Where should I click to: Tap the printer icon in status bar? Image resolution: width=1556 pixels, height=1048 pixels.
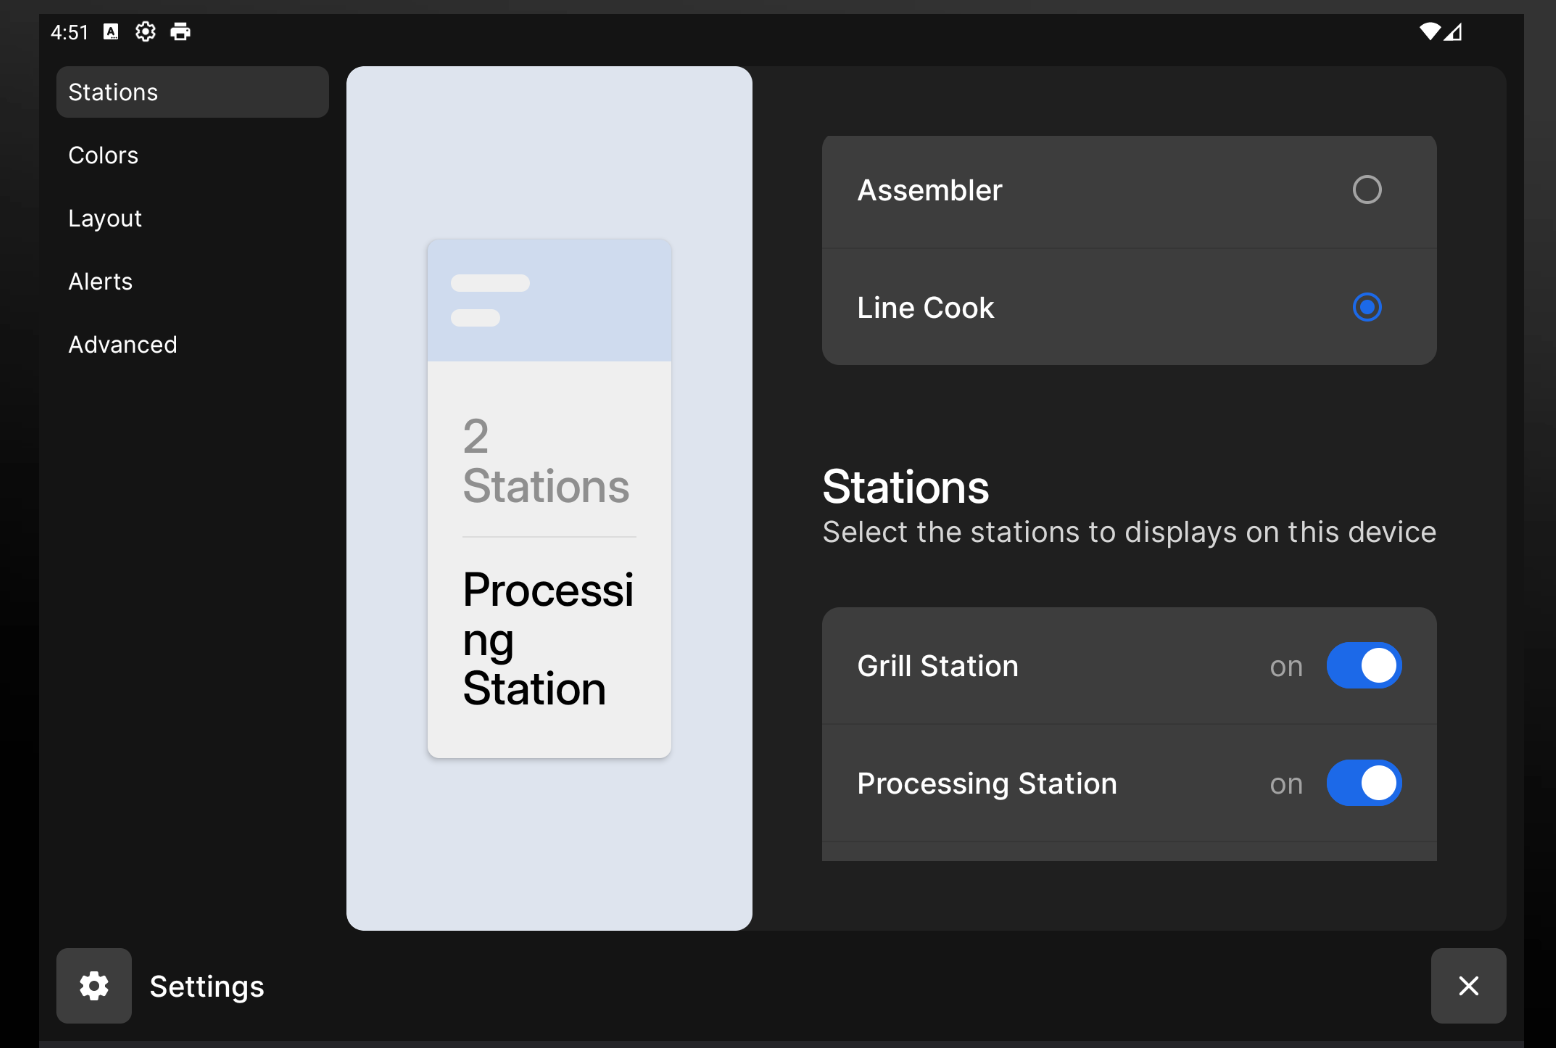[x=180, y=32]
